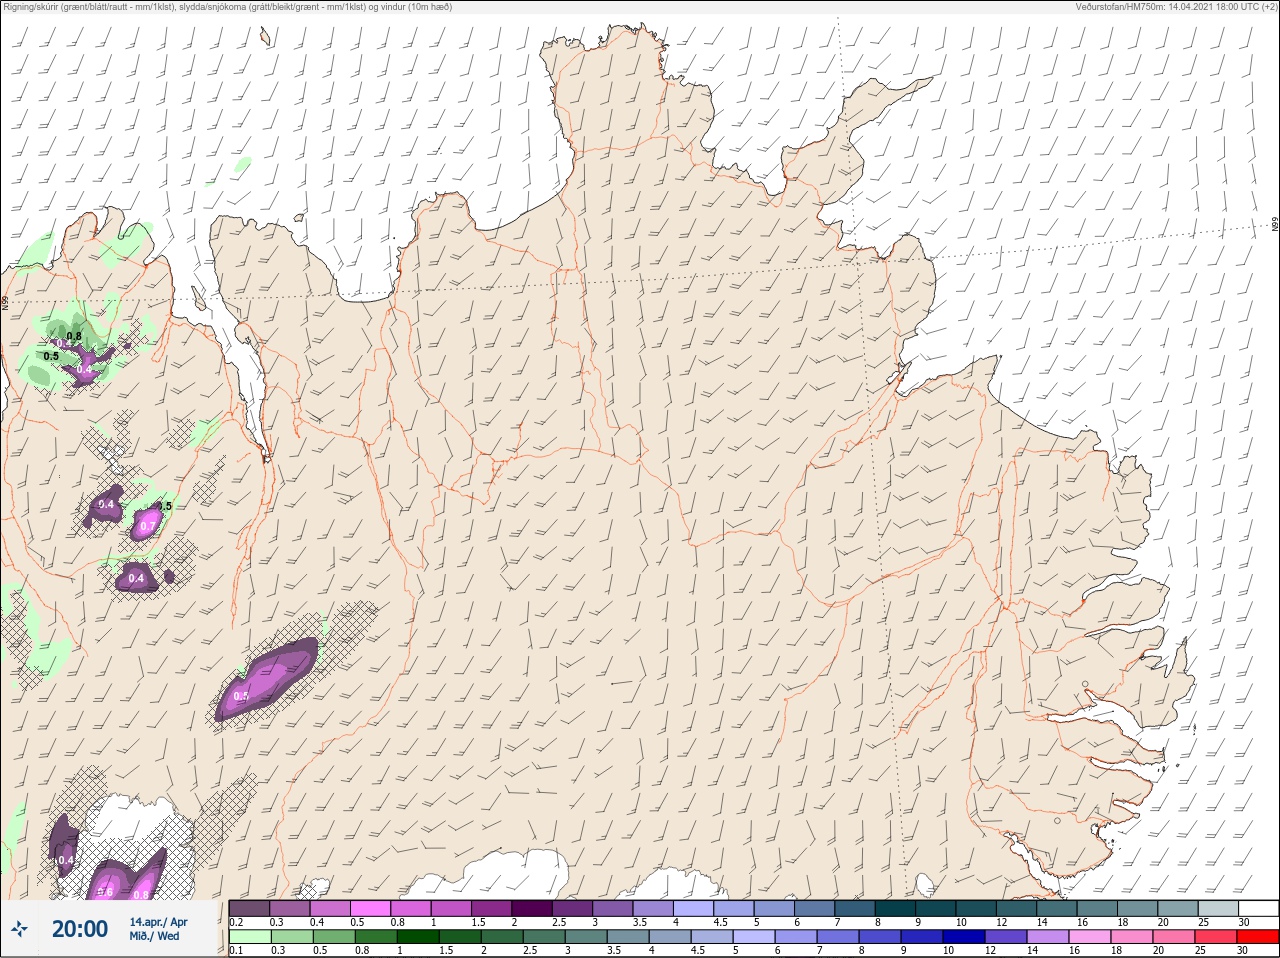This screenshot has width=1280, height=958.
Task: Click the '30' label on the upper legend
Action: (1243, 921)
